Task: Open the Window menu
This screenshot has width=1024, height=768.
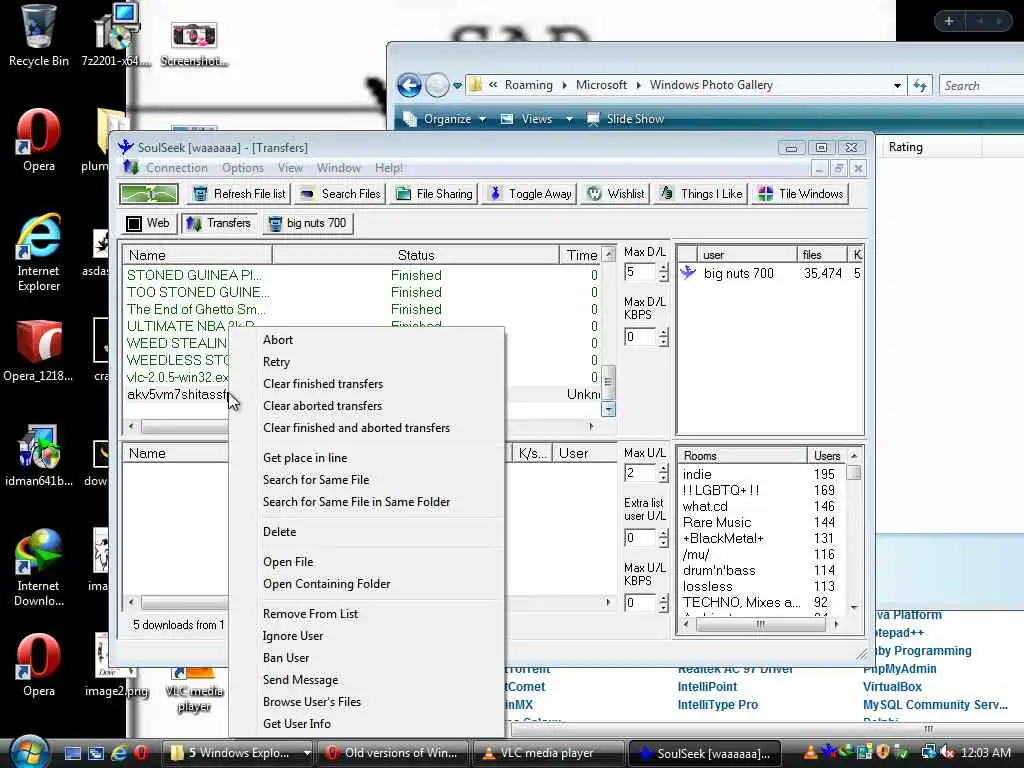Action: (338, 168)
